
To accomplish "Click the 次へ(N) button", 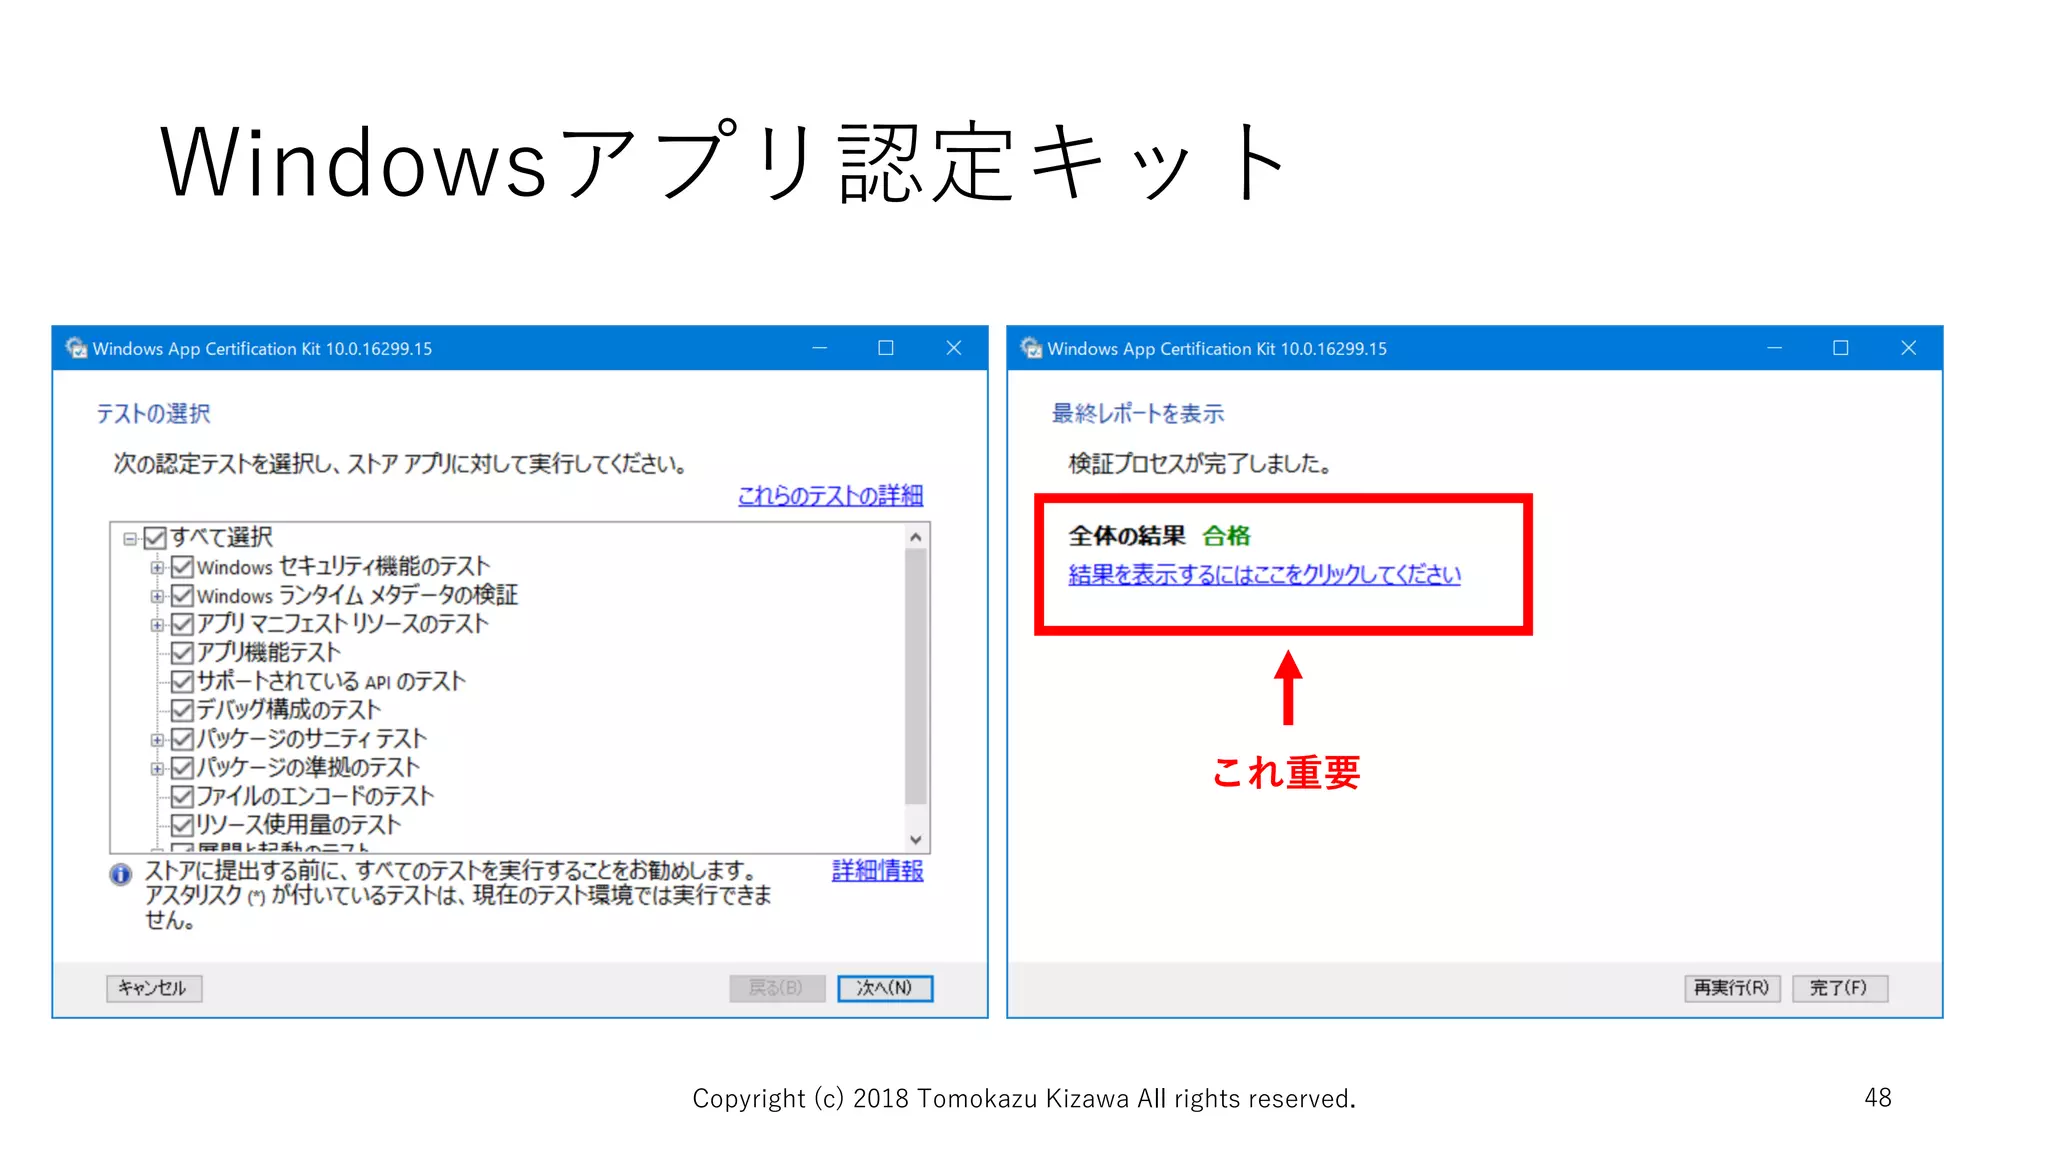I will [x=885, y=988].
